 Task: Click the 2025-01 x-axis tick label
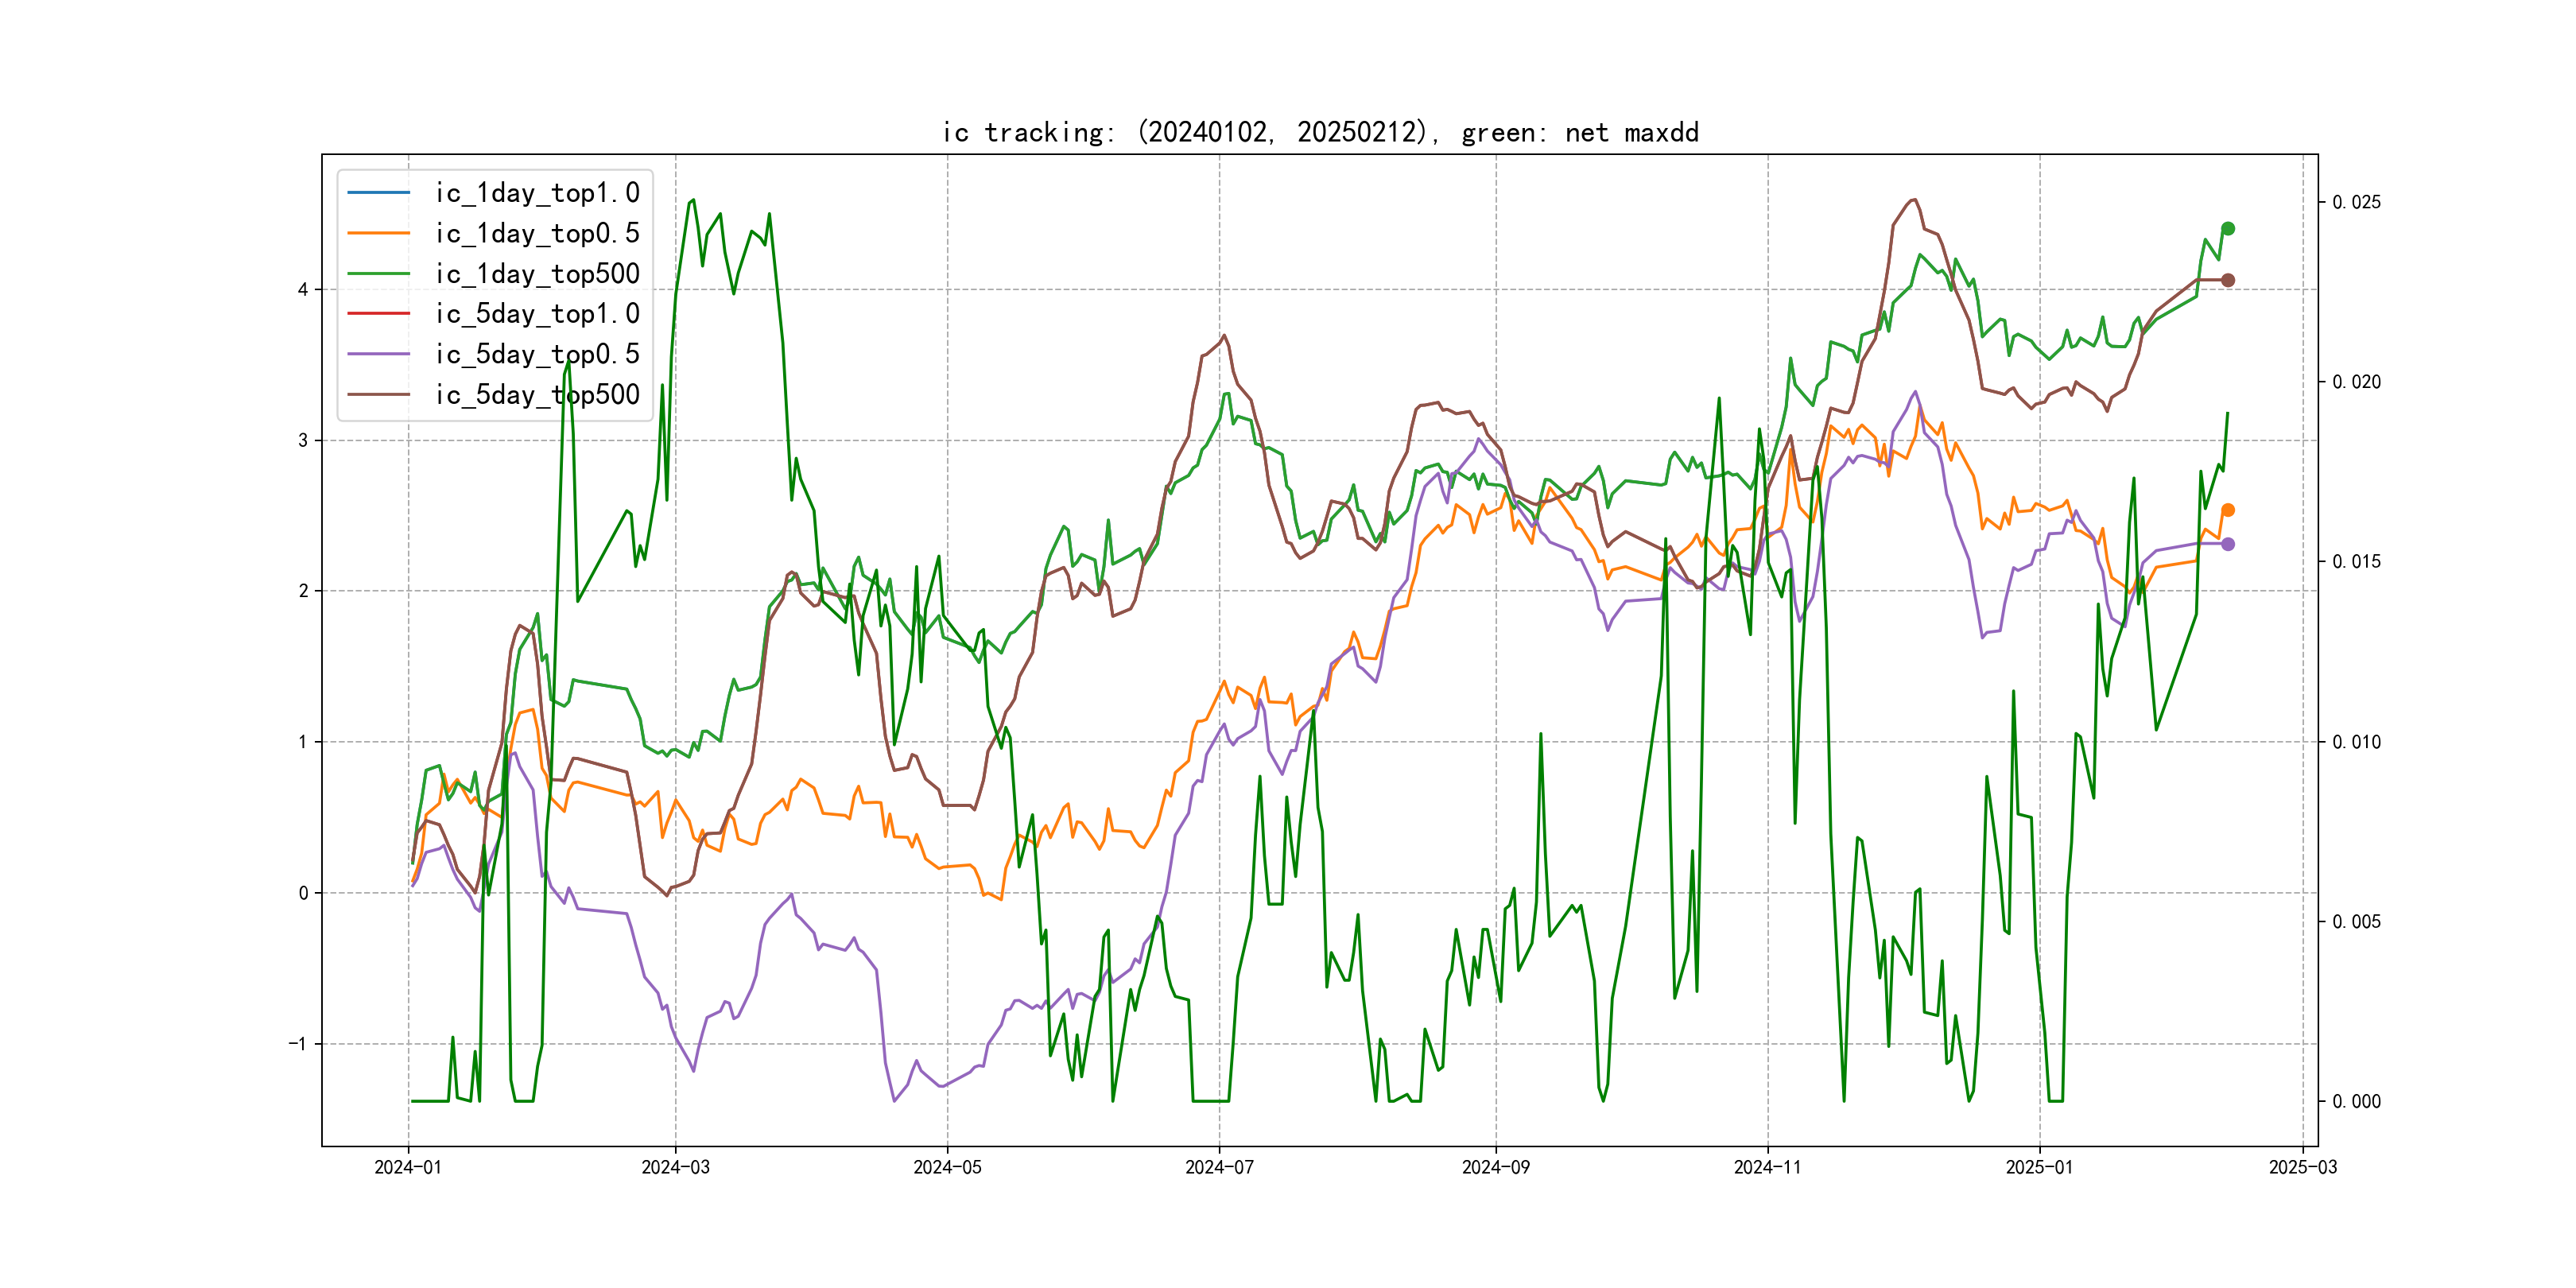pos(2039,1167)
